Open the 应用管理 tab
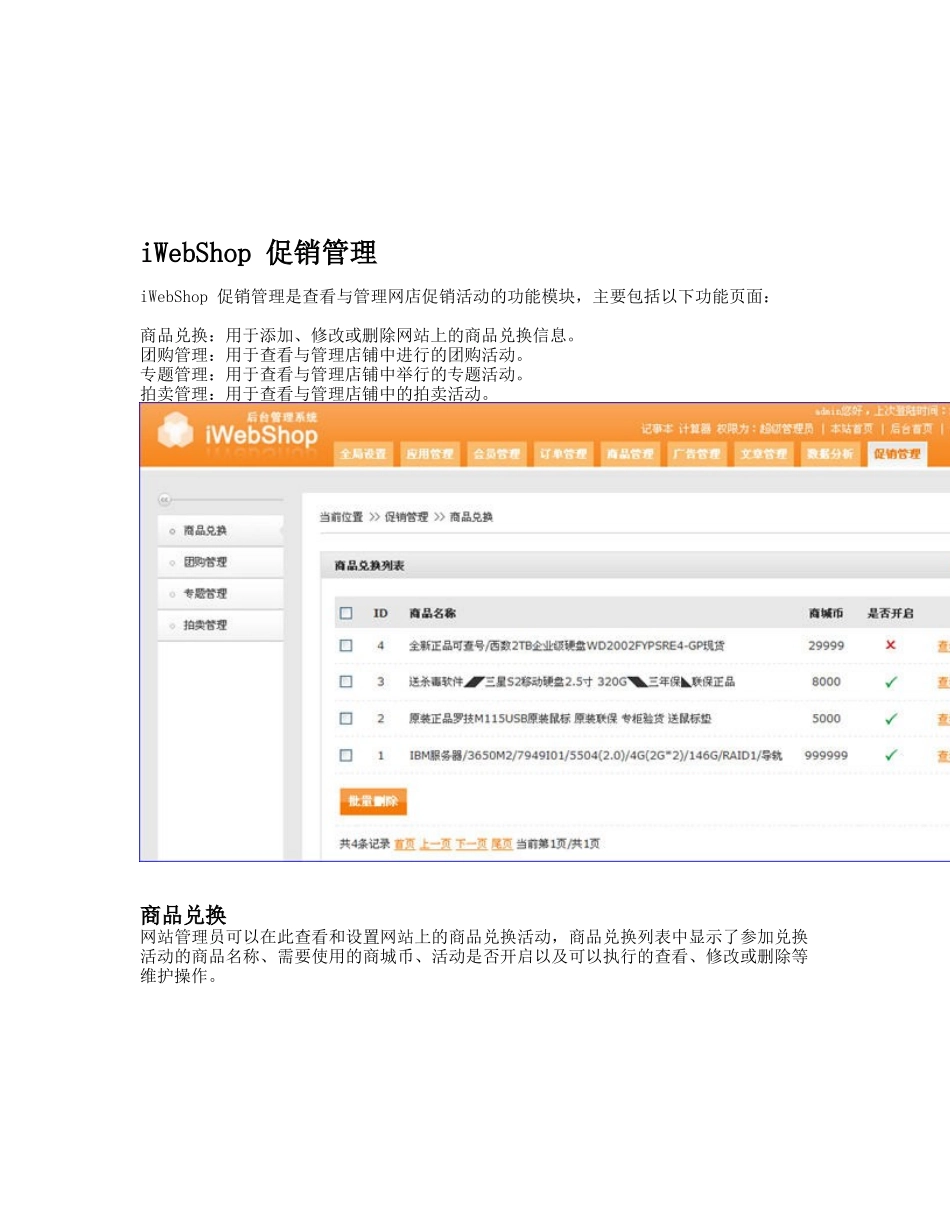950x1230 pixels. pos(429,454)
